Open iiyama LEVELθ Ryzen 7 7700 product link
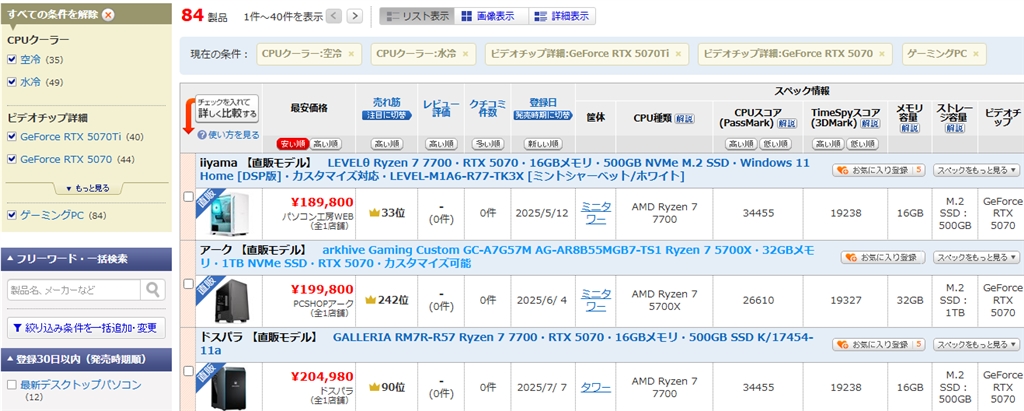 tap(505, 169)
